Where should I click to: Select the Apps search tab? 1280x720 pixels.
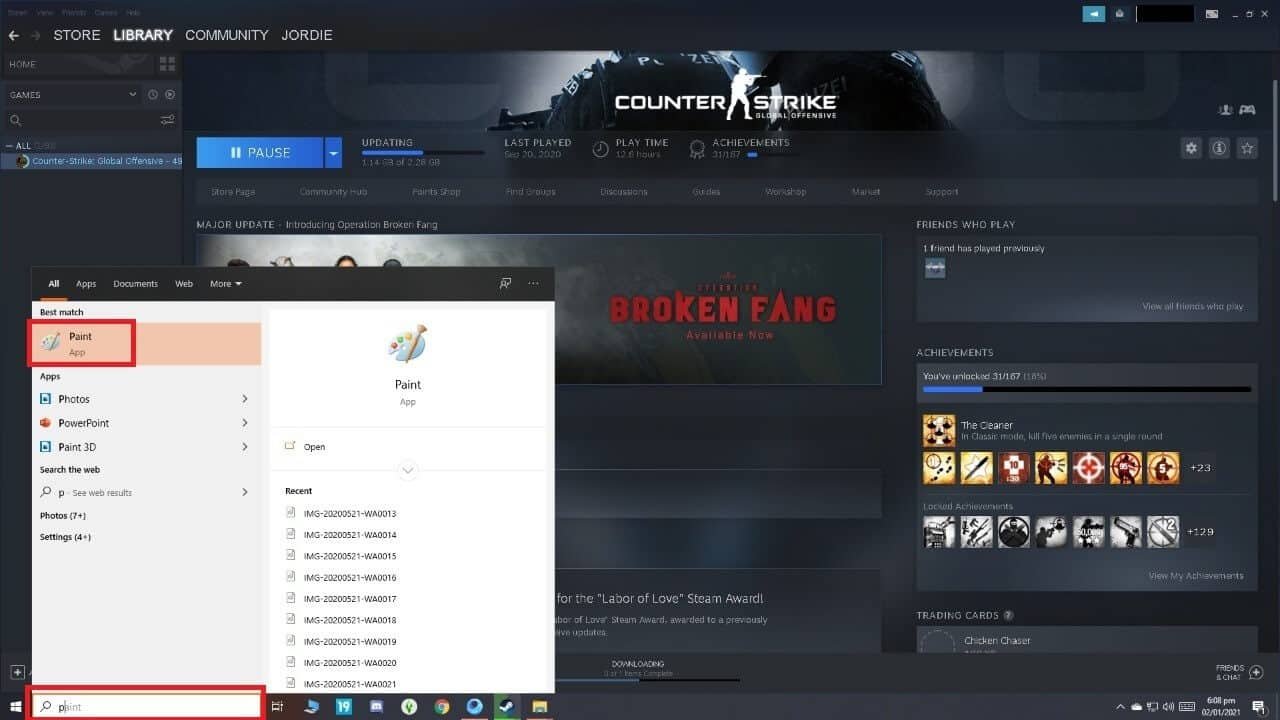point(86,284)
